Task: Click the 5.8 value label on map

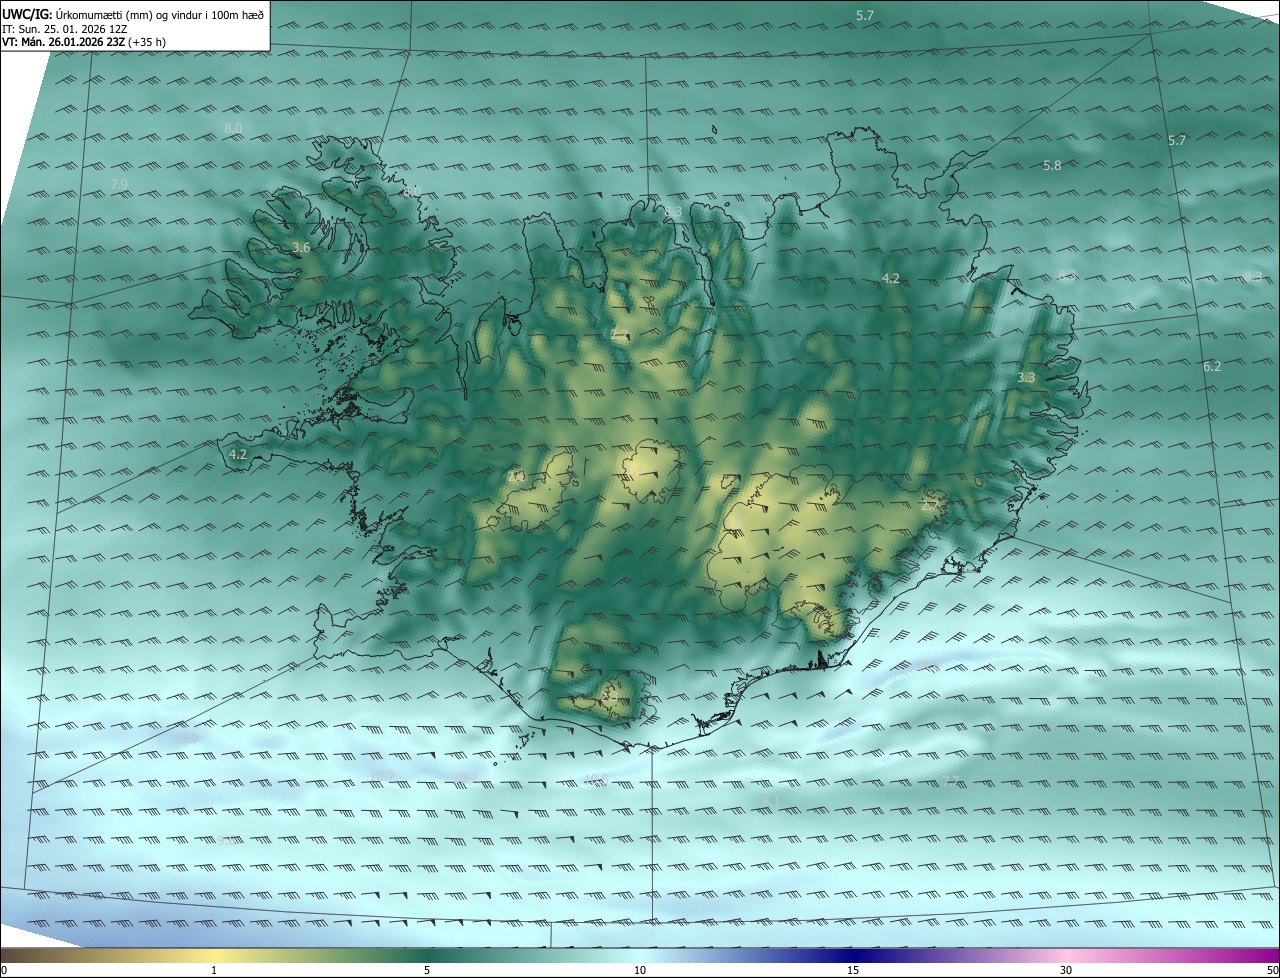Action: 1052,165
